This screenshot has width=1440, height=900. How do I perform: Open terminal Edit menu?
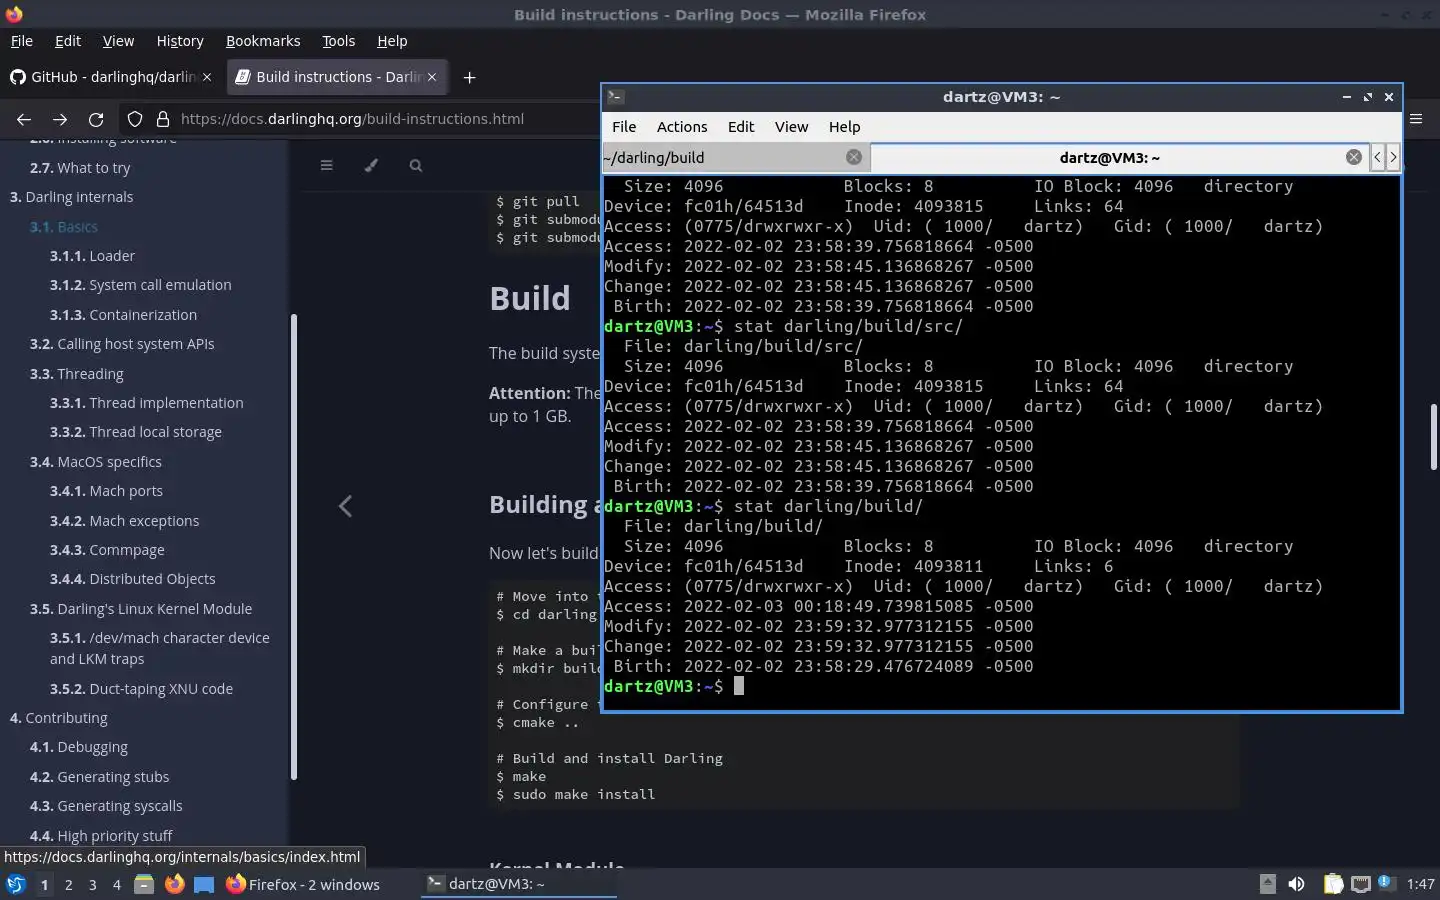pos(741,127)
